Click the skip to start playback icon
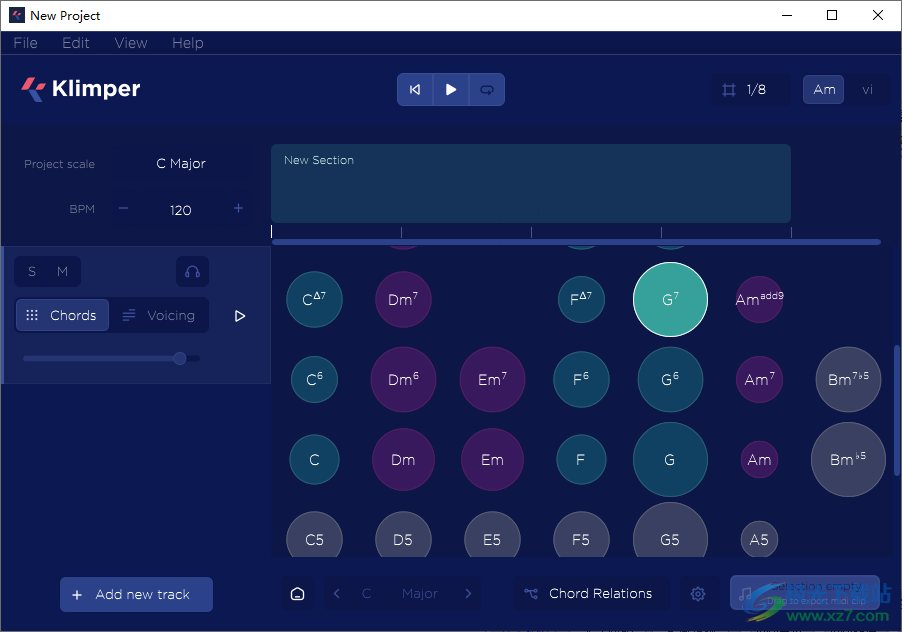Screen dimensions: 902x632 point(415,90)
